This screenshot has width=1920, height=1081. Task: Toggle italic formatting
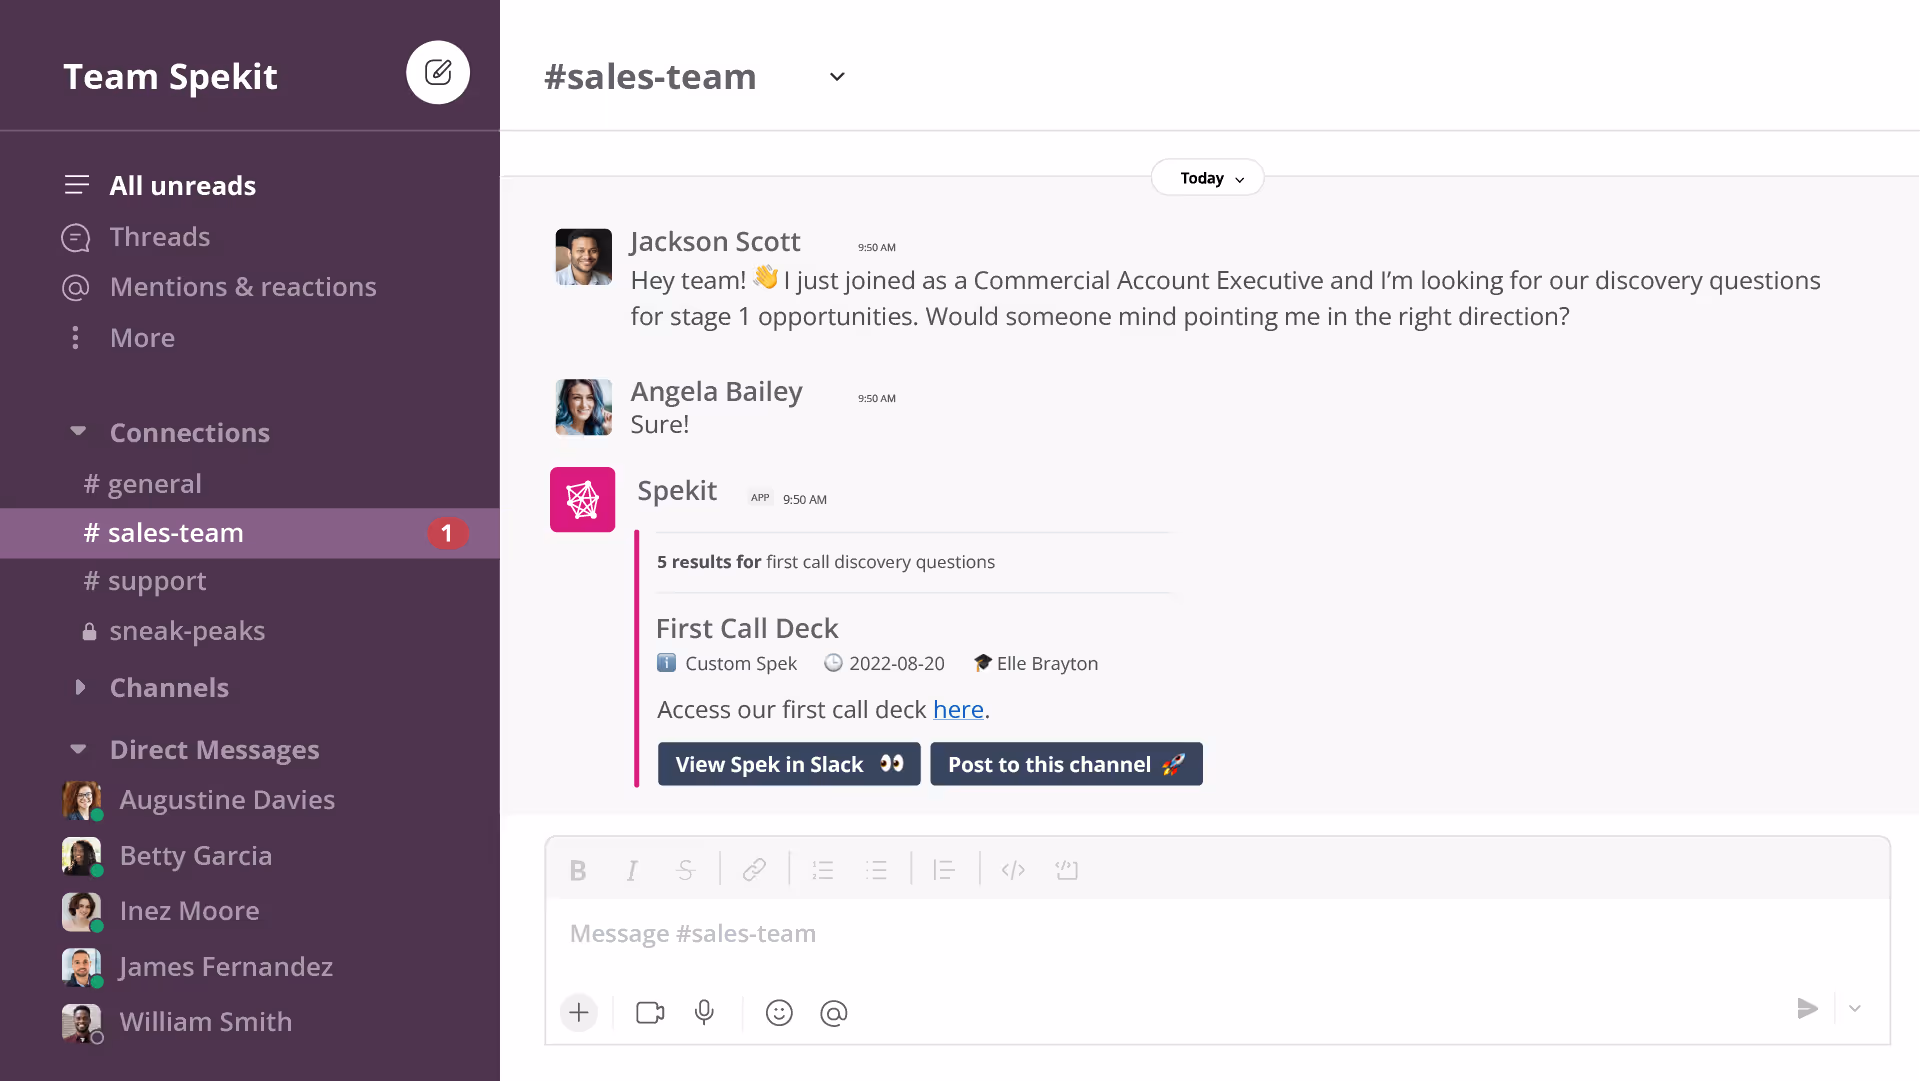tap(632, 870)
